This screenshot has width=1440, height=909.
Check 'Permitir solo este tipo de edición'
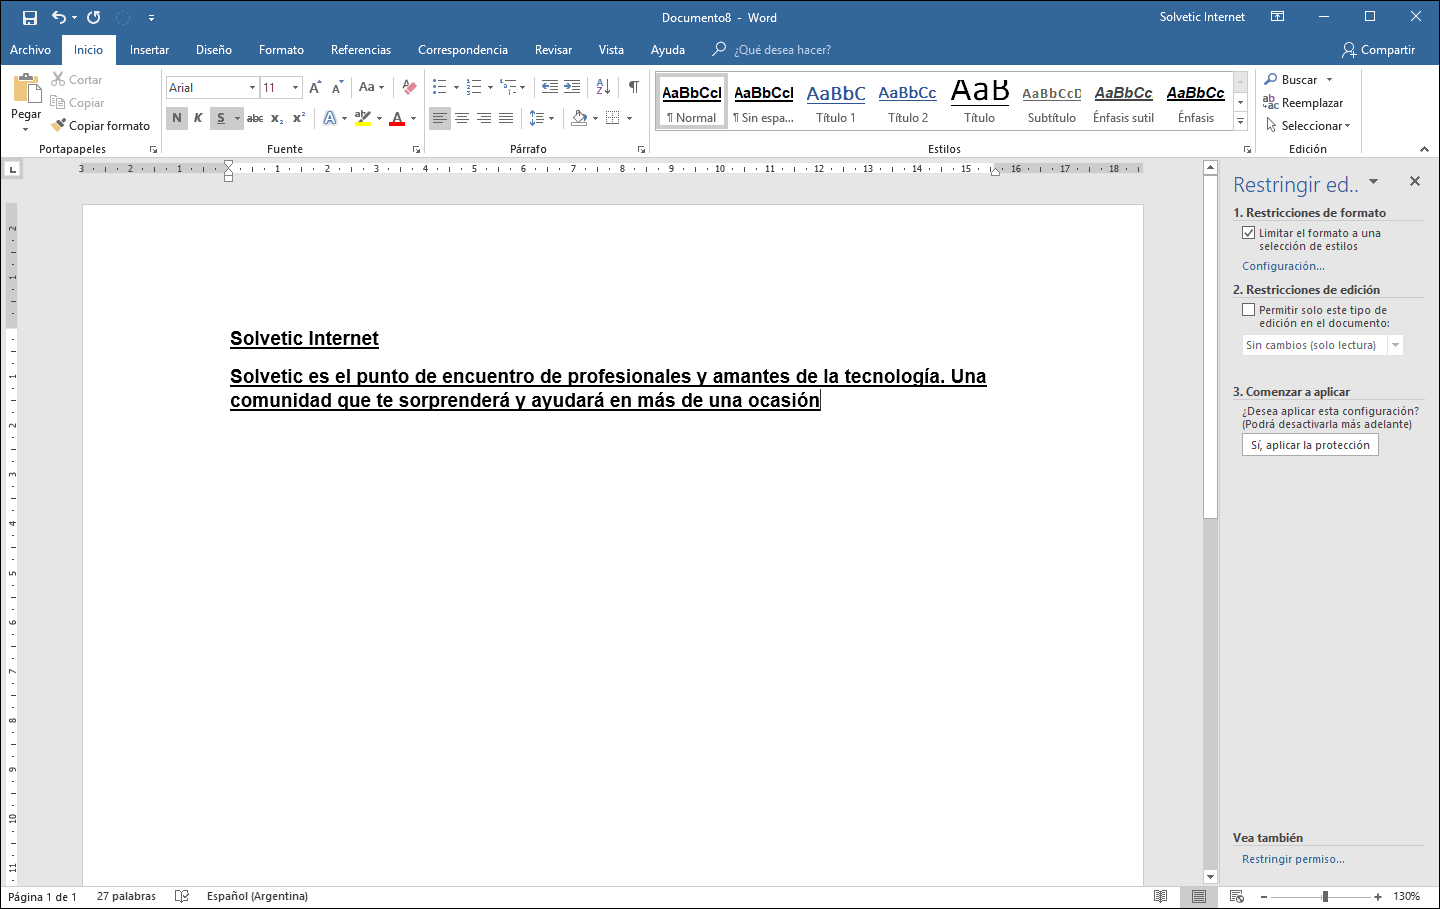[x=1249, y=310]
